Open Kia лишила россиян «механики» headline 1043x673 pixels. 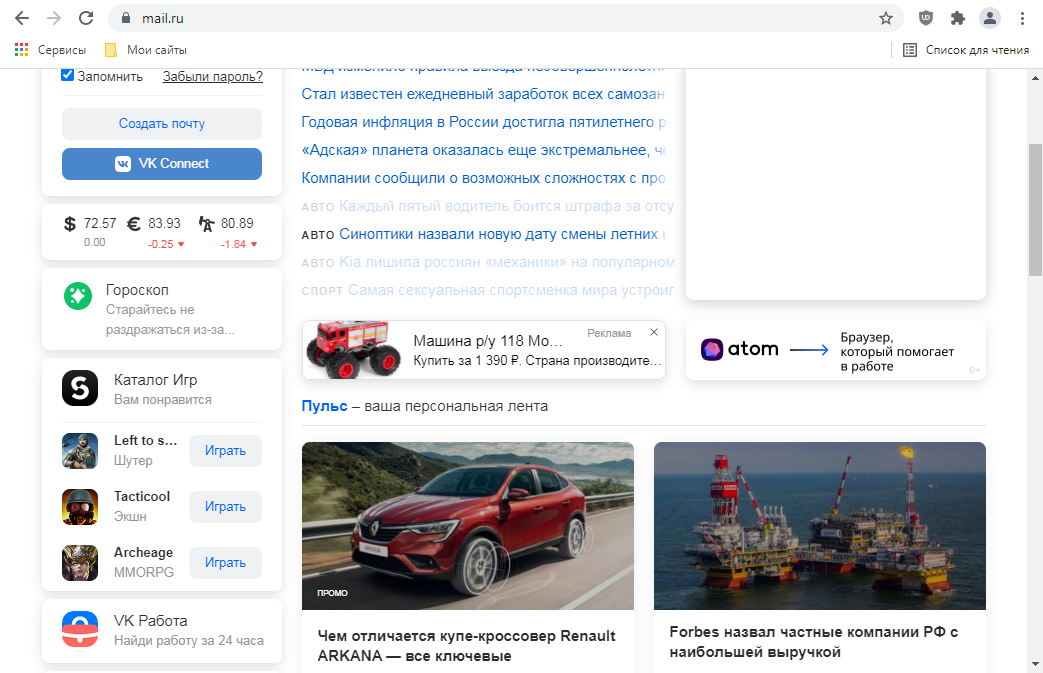[x=506, y=262]
